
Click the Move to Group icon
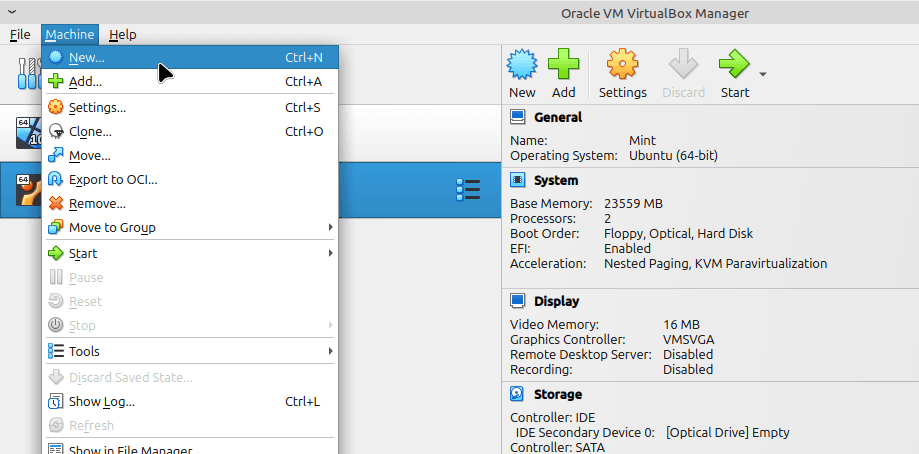56,227
